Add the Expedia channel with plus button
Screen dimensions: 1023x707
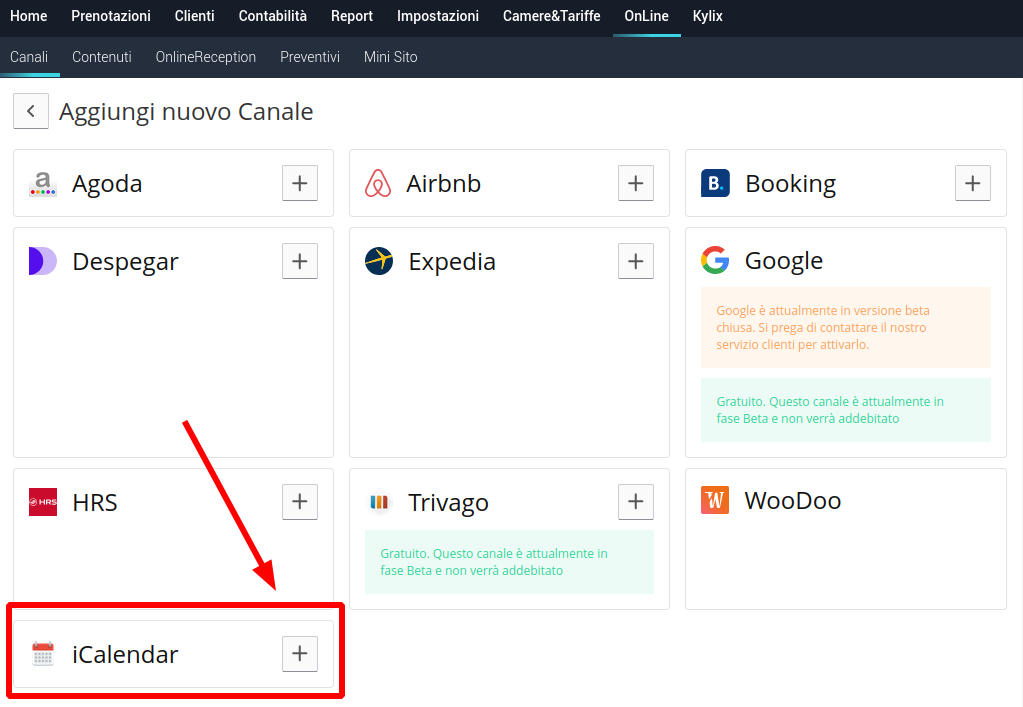[x=635, y=261]
